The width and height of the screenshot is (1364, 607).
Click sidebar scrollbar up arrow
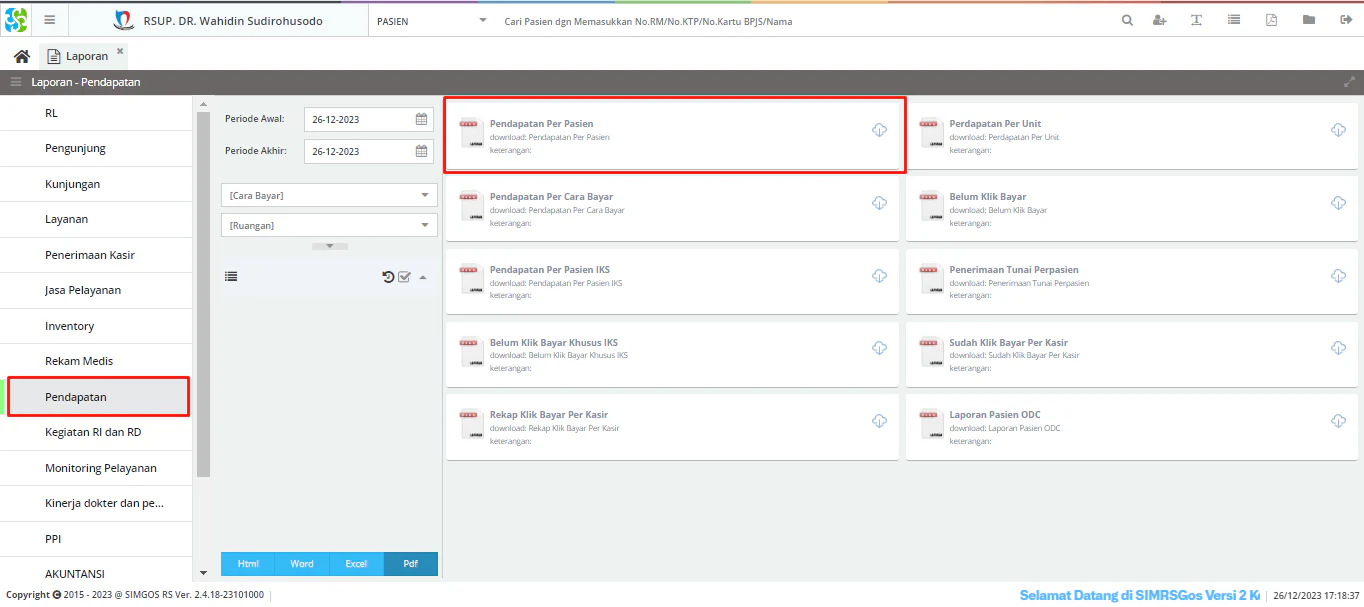203,104
